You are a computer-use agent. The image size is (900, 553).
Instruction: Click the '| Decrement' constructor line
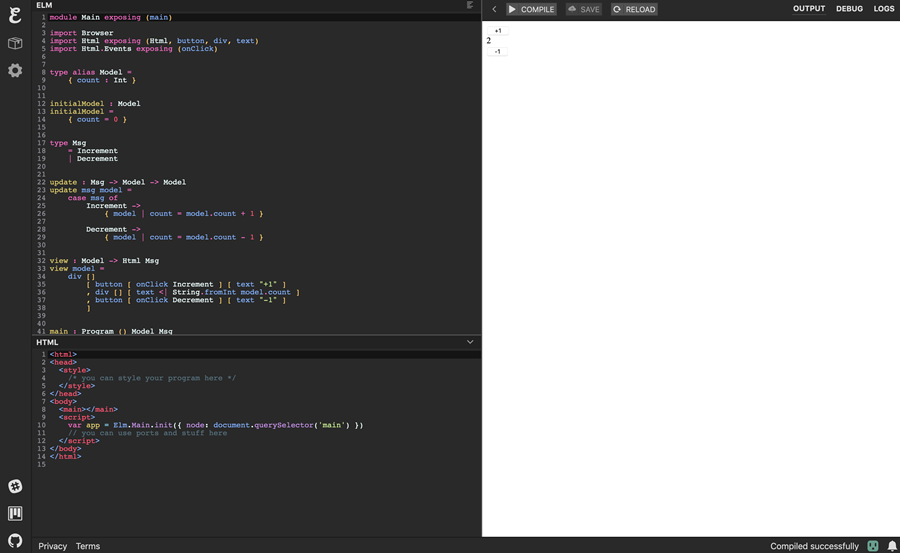(92, 158)
